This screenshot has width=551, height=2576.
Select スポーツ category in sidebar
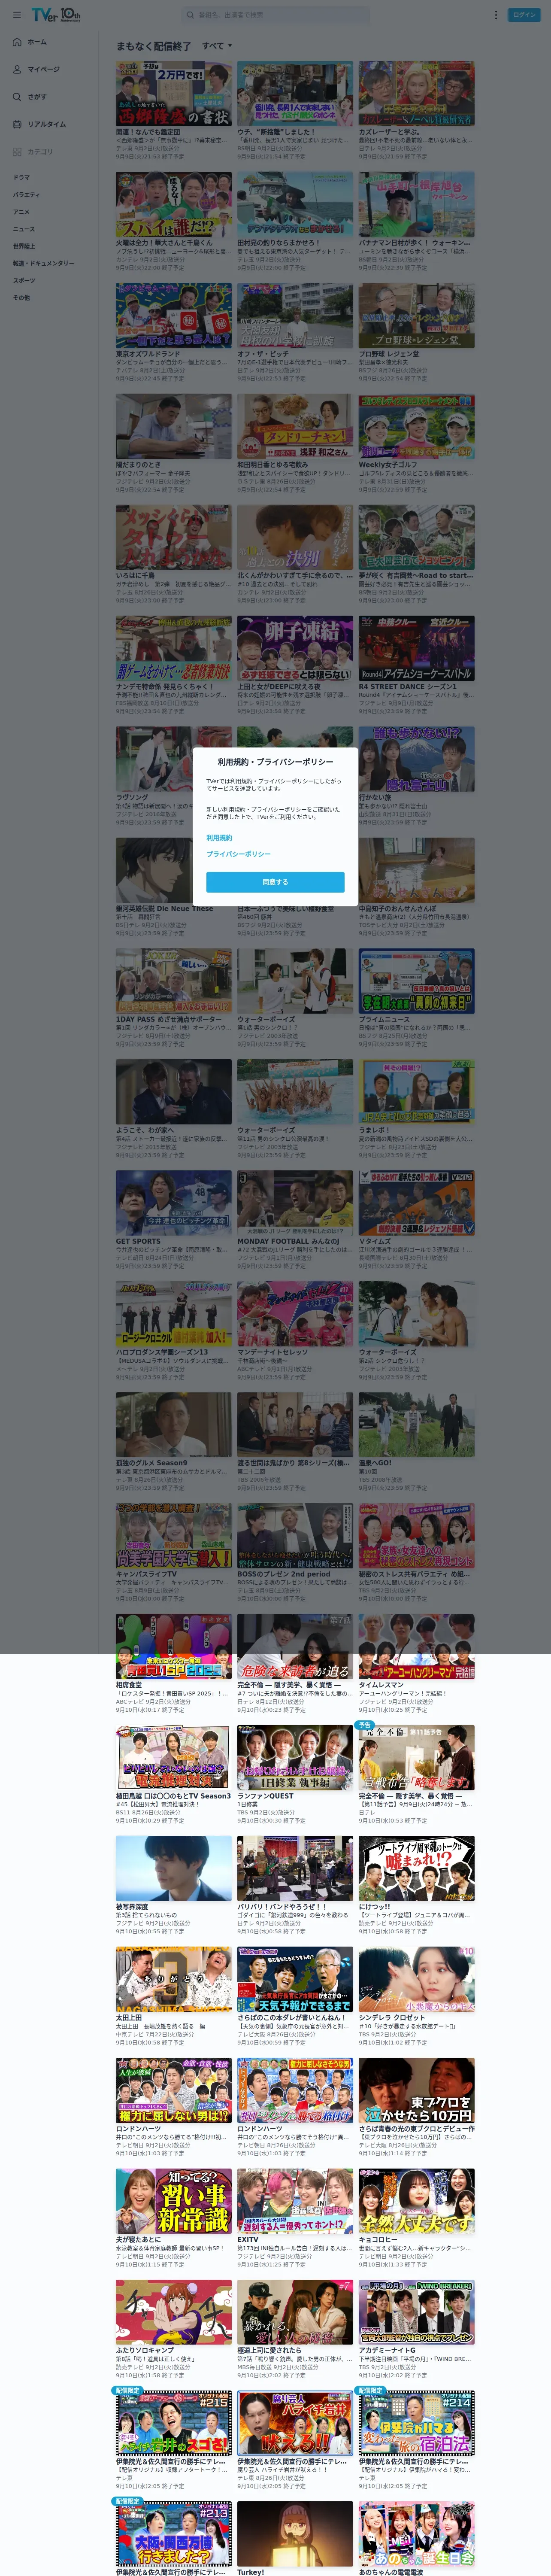pyautogui.click(x=24, y=280)
